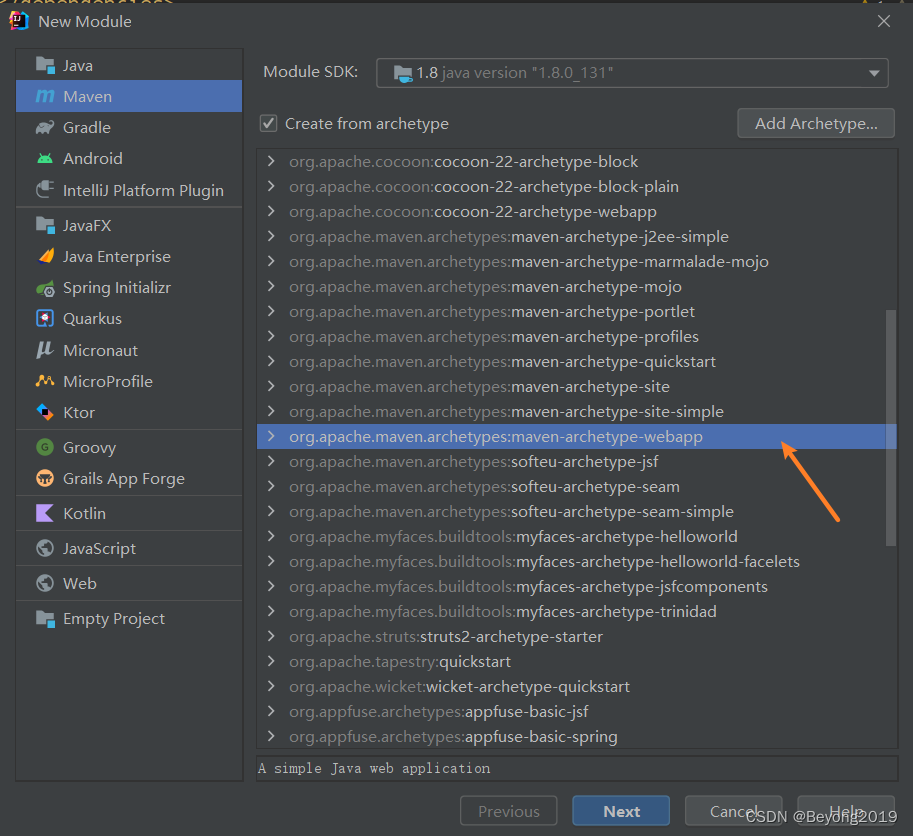
Task: Click the IntelliJ logo in title bar
Action: click(x=19, y=20)
